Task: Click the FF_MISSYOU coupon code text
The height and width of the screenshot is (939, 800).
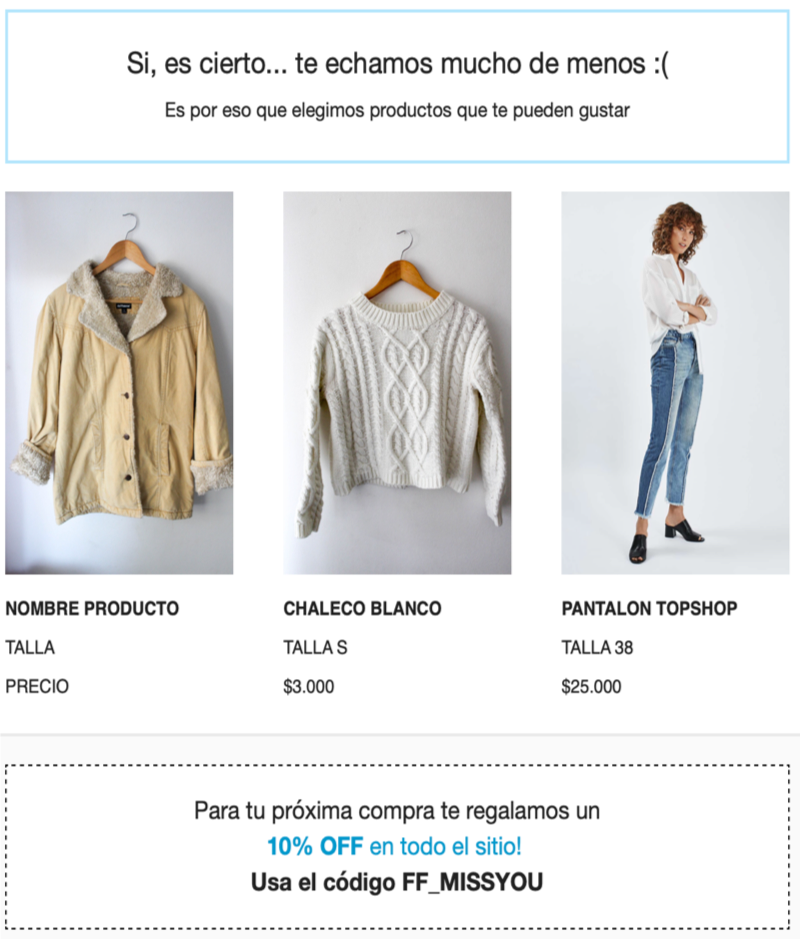Action: tap(472, 882)
